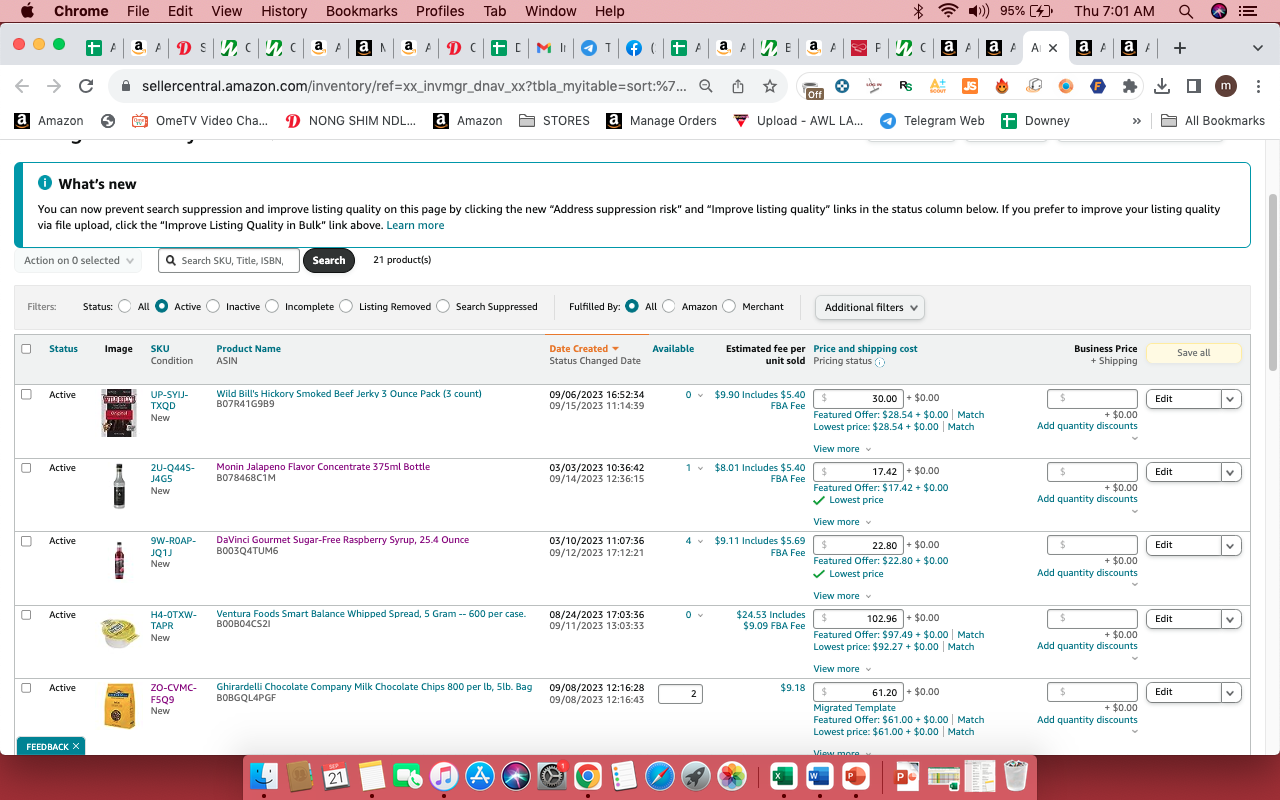
Task: Toggle the Chrome side panel icon
Action: coord(1193,86)
